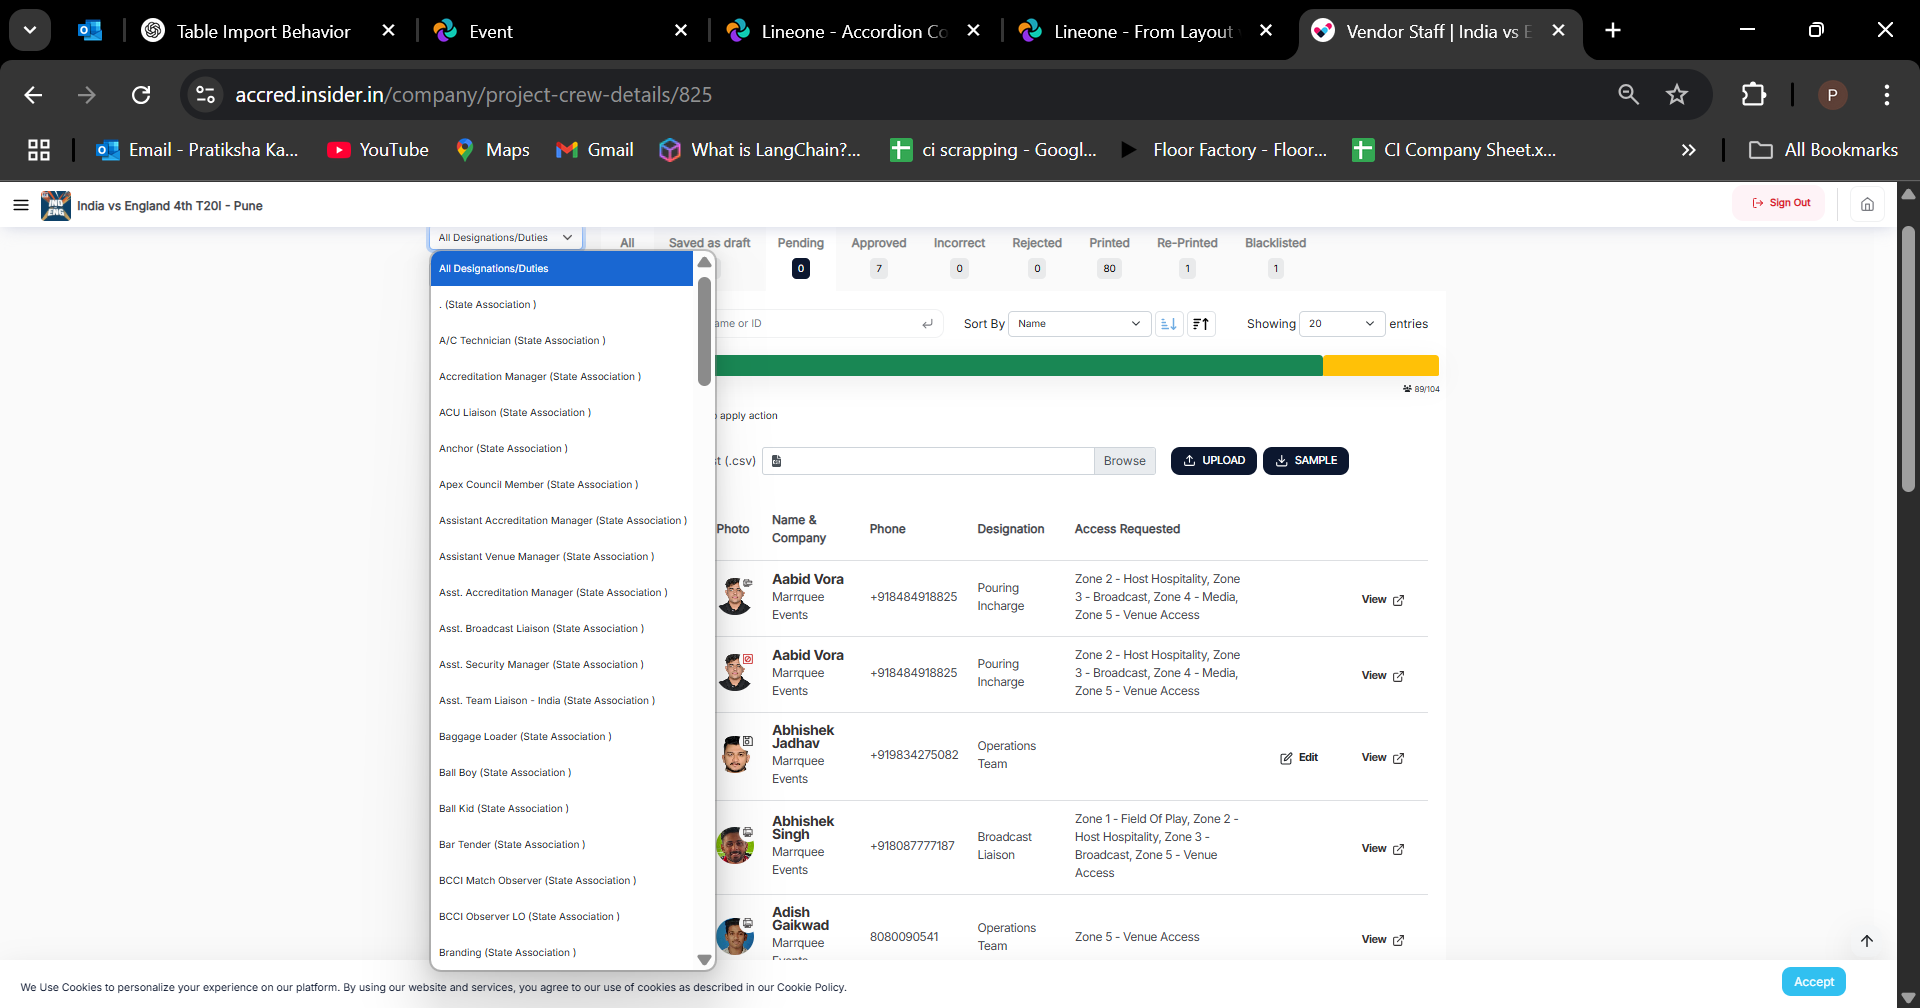
Task: Reload the current page
Action: (141, 95)
